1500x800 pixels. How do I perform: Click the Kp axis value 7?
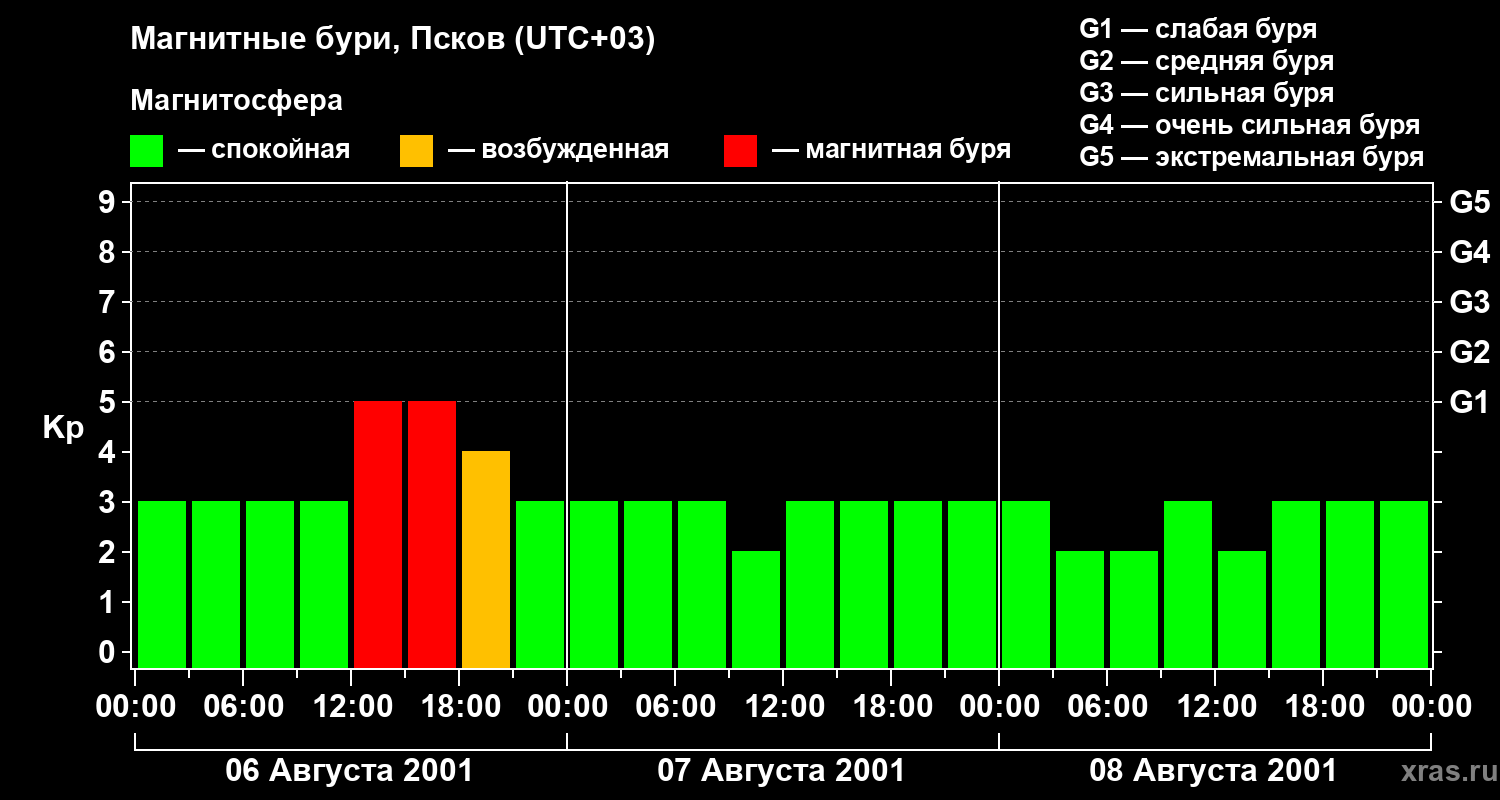tap(108, 303)
